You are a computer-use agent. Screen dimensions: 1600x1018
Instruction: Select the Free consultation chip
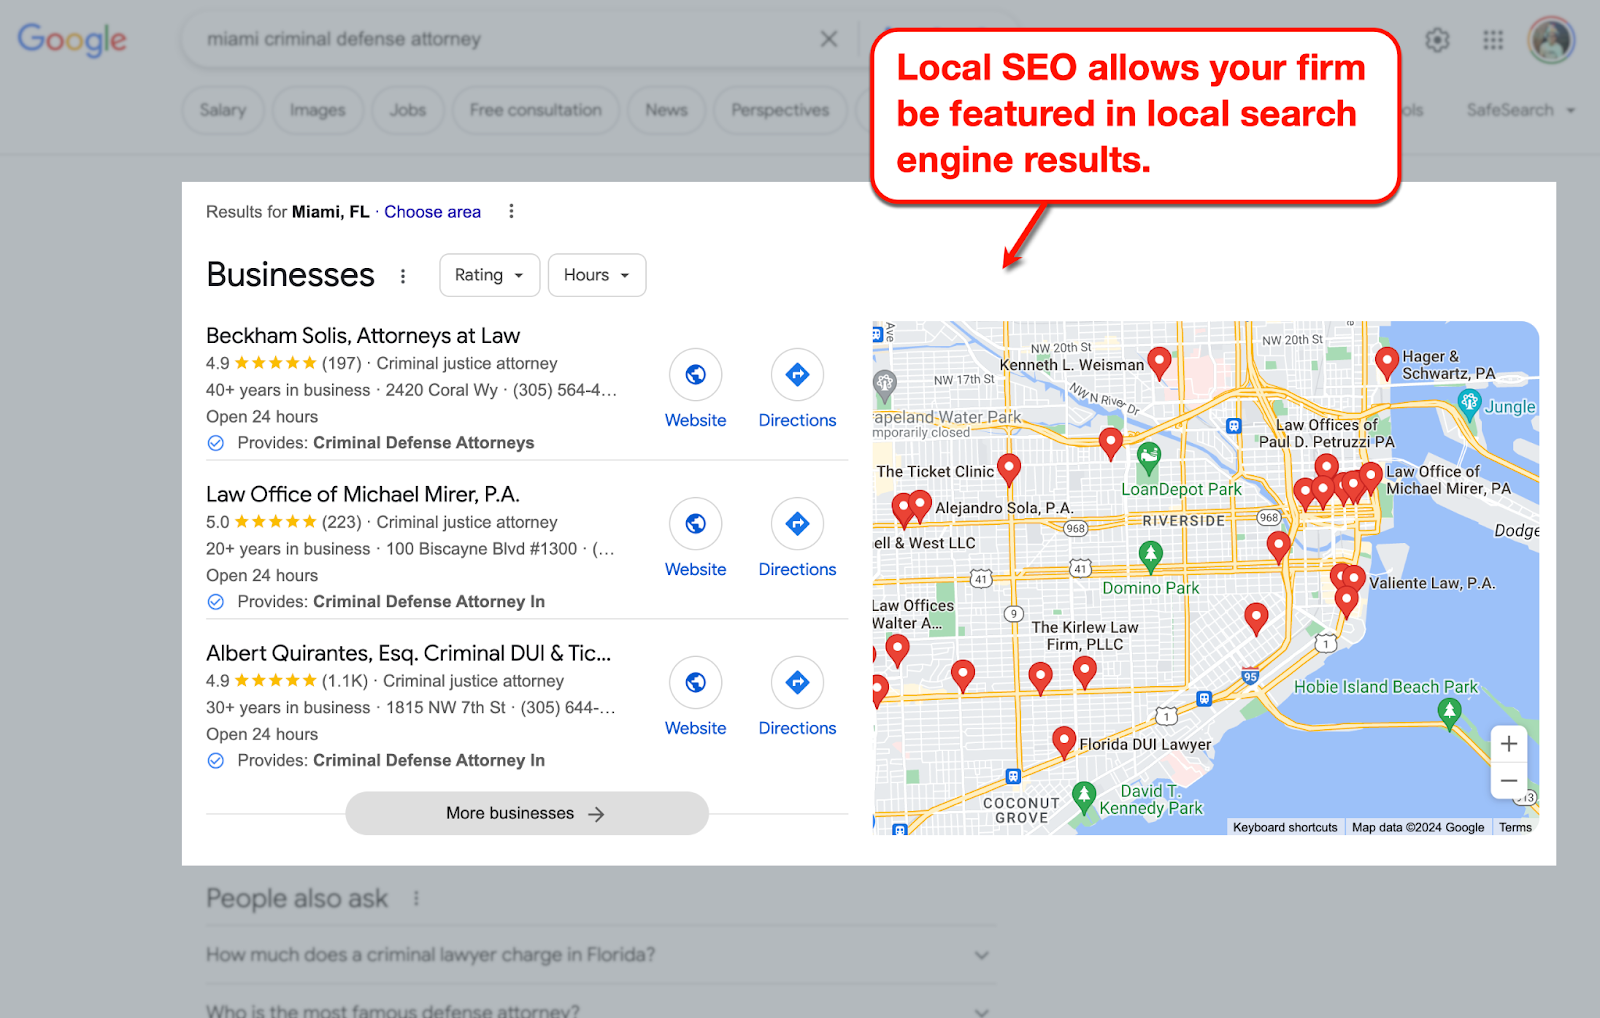536,110
